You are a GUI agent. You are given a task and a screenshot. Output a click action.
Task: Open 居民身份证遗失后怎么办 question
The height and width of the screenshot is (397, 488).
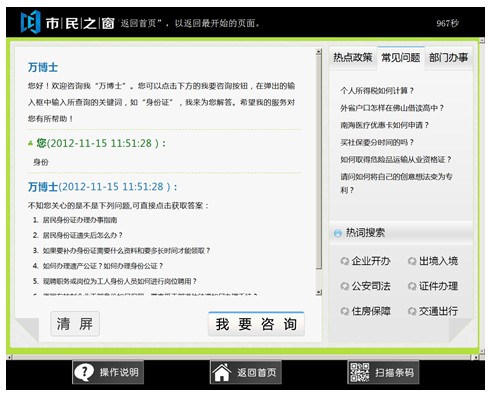tap(83, 235)
